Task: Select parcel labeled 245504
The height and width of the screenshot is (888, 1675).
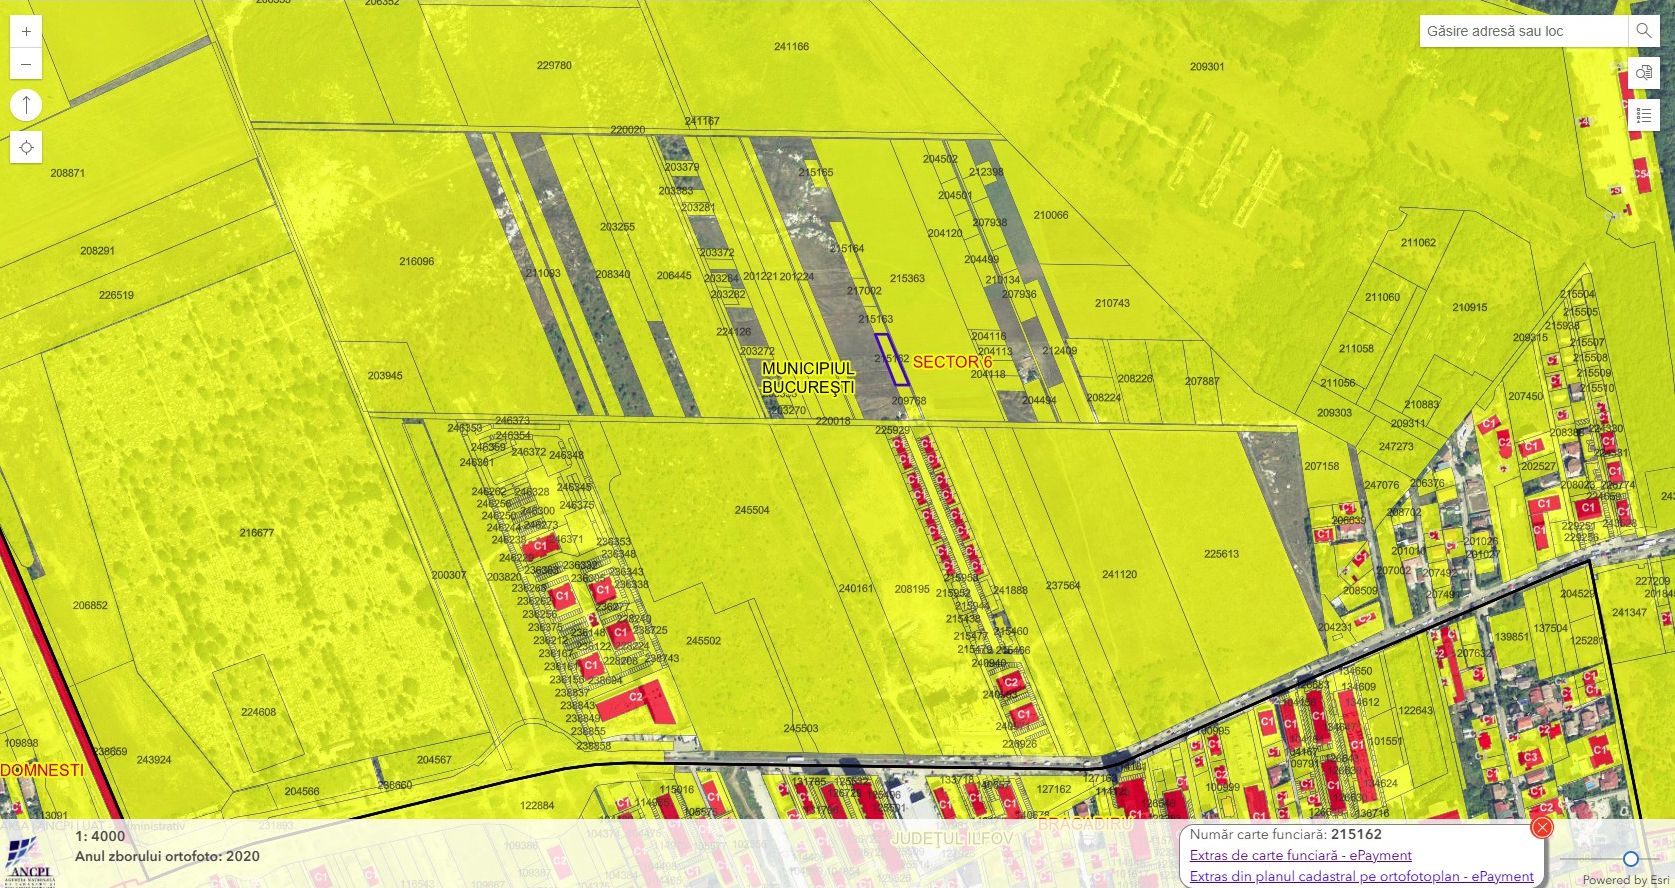Action: click(x=752, y=510)
